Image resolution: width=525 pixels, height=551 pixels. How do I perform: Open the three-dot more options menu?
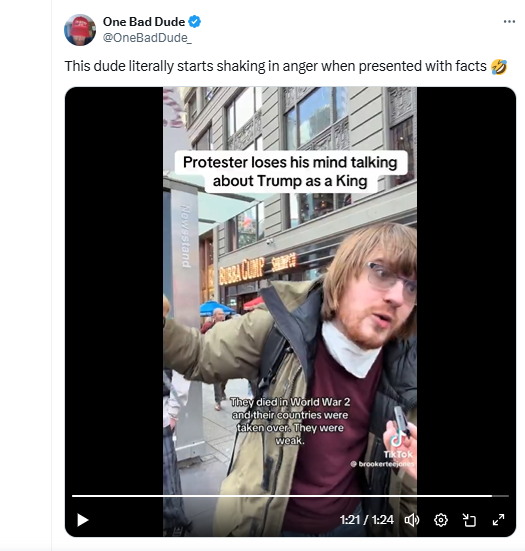(509, 21)
